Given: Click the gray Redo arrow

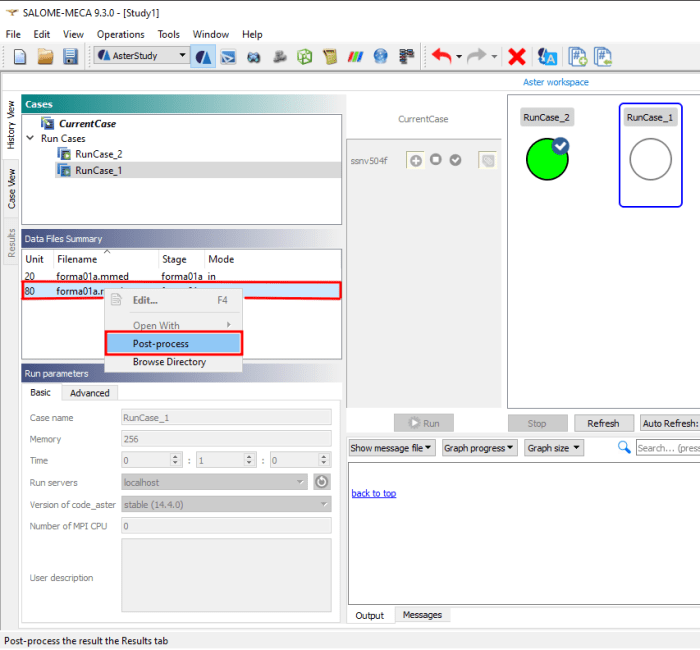Looking at the screenshot, I should [477, 56].
